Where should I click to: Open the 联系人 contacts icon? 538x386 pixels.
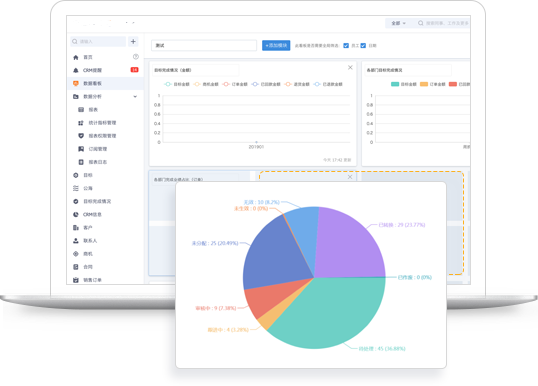(x=76, y=241)
